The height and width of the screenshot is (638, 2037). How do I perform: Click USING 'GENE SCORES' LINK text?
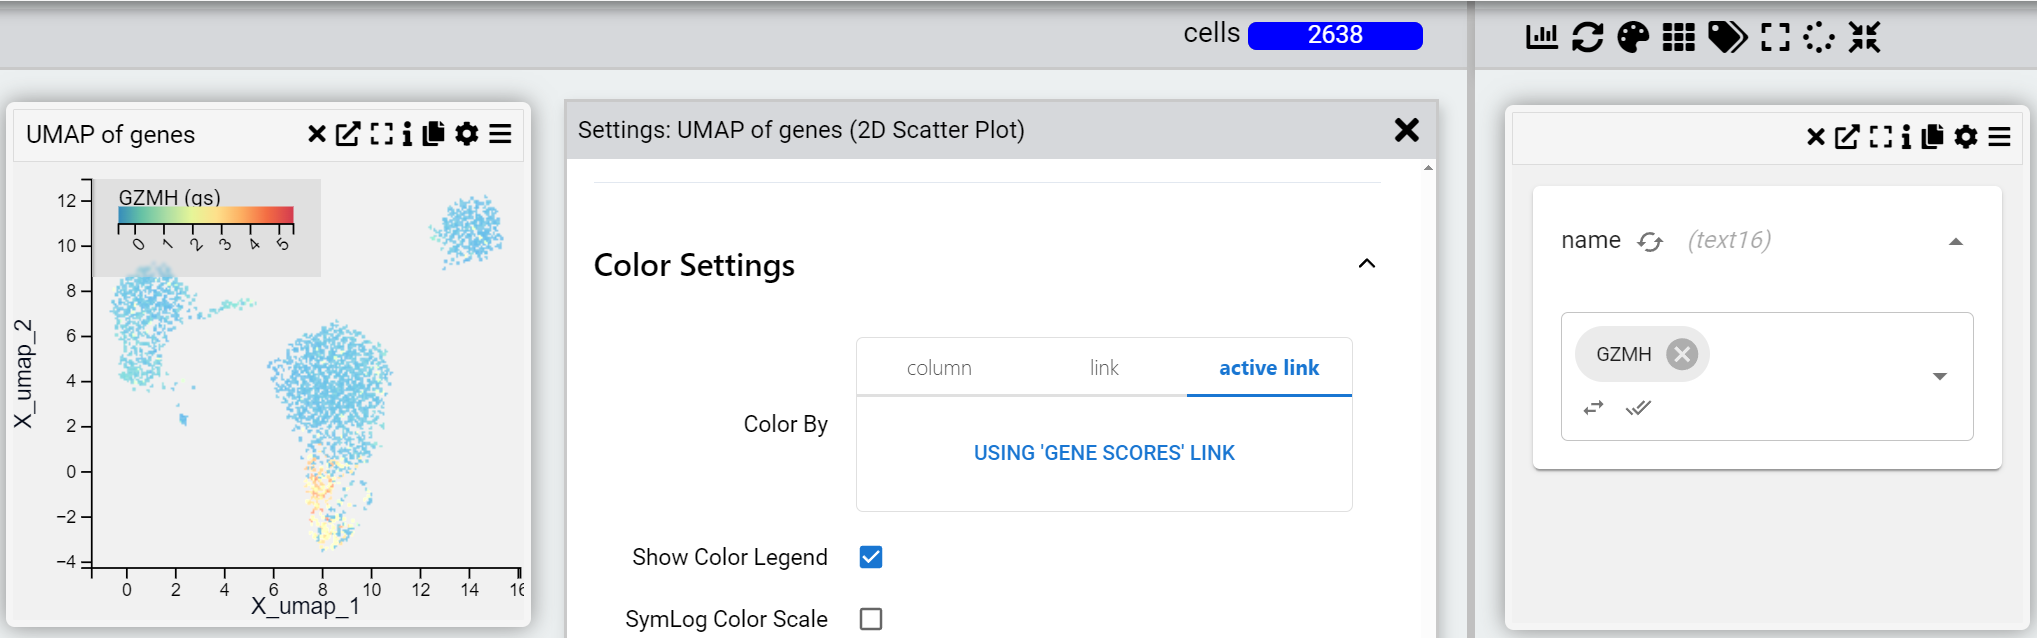1104,453
